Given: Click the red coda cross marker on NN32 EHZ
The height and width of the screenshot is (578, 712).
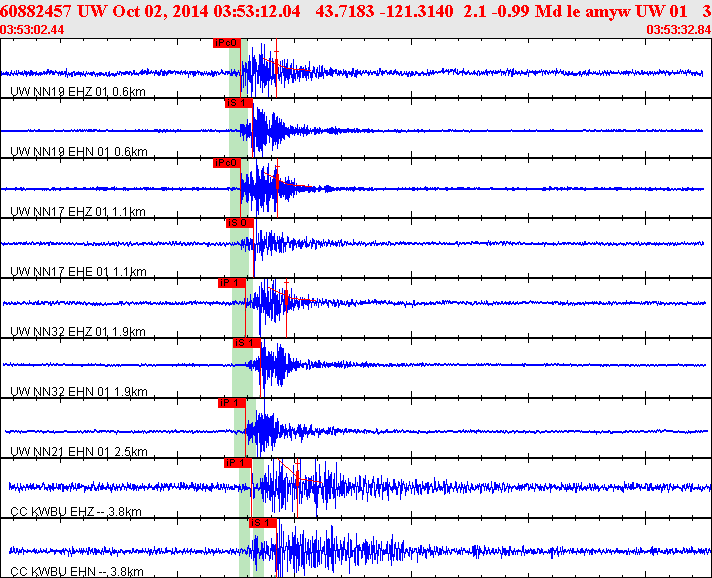Looking at the screenshot, I should pos(287,283).
